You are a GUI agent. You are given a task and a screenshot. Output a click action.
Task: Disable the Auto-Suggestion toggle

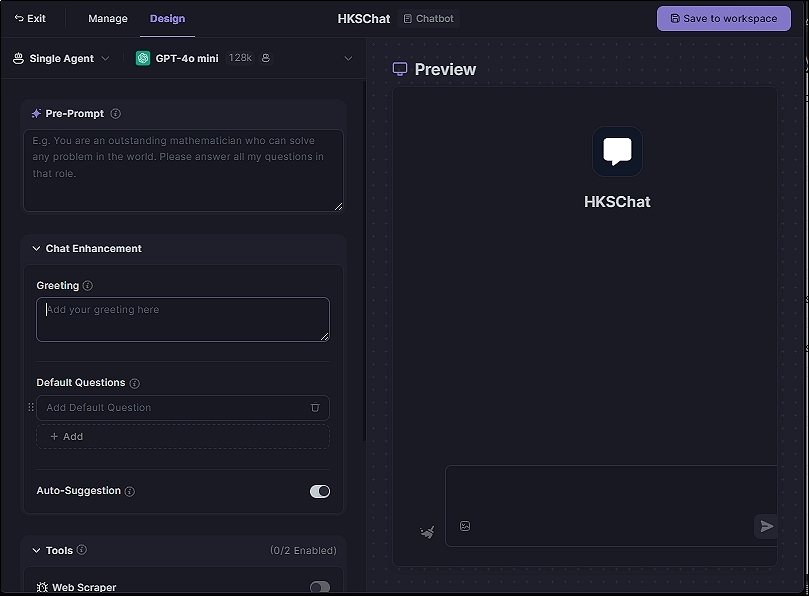[x=320, y=491]
